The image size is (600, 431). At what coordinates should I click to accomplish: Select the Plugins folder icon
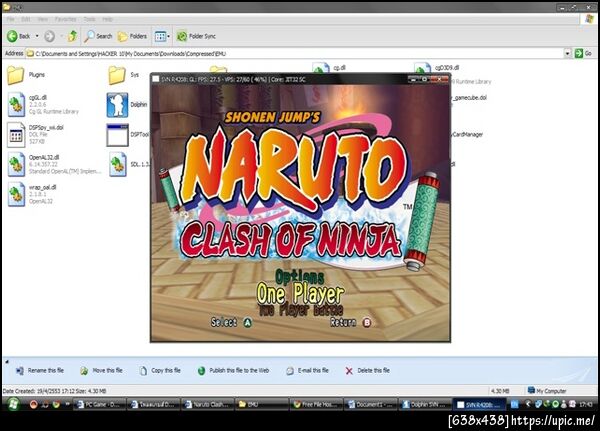pos(16,75)
